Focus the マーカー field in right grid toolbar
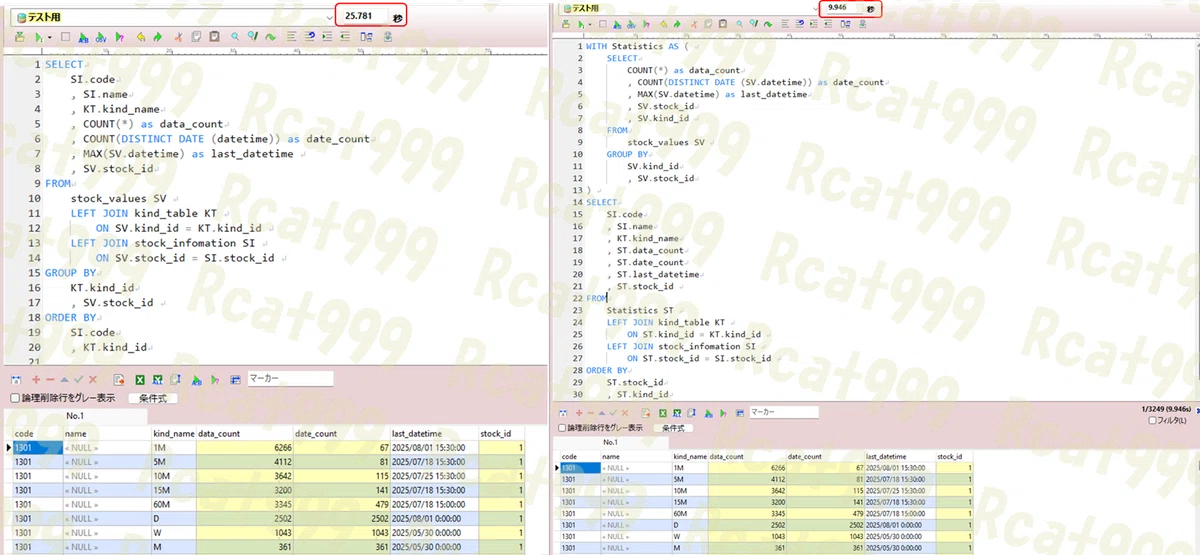 (784, 413)
